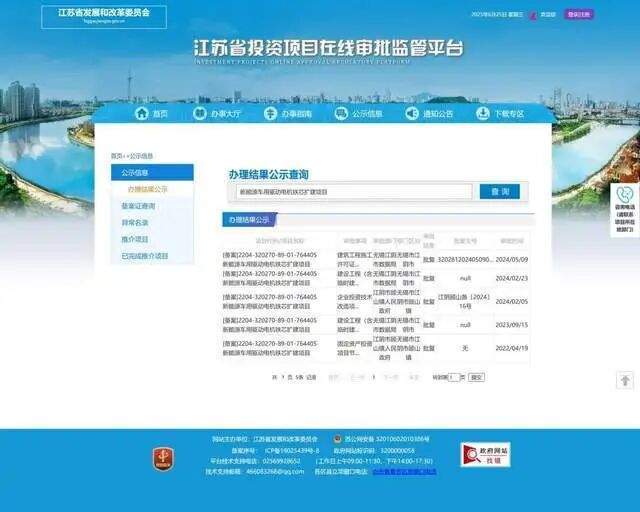Click the scroll-to-top arrow icon
This screenshot has width=640, height=512.
click(x=625, y=380)
